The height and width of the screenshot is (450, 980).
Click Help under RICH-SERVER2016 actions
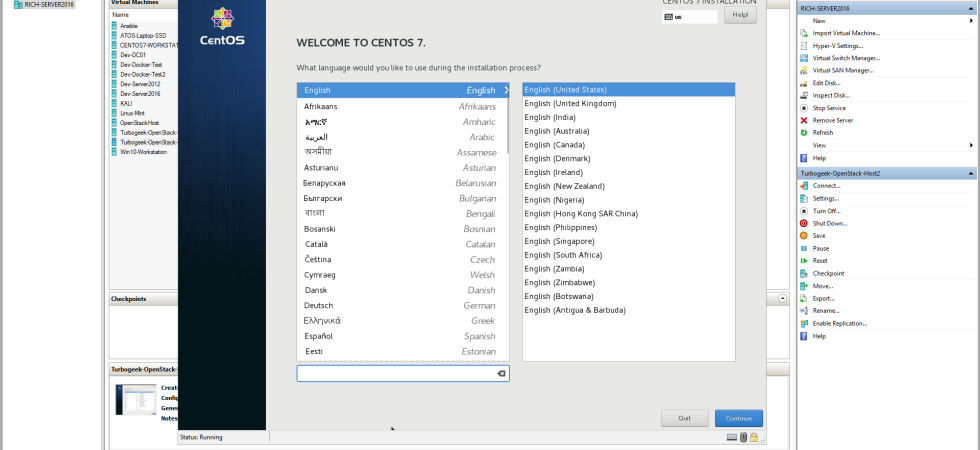[x=819, y=158]
